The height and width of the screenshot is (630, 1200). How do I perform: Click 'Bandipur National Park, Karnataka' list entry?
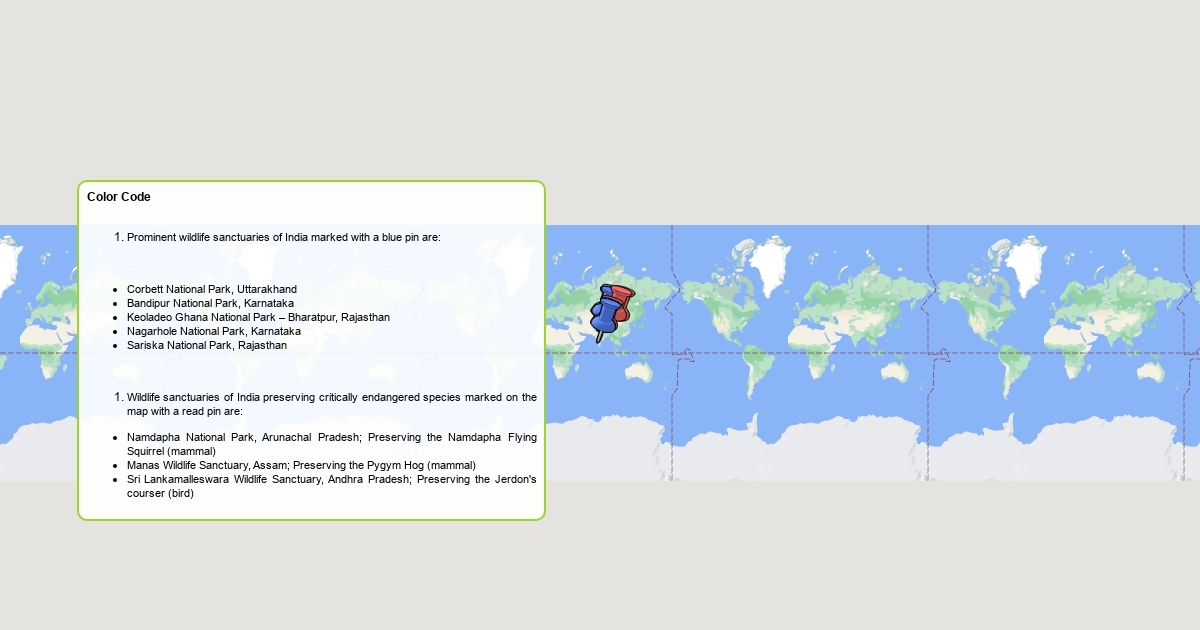[210, 303]
